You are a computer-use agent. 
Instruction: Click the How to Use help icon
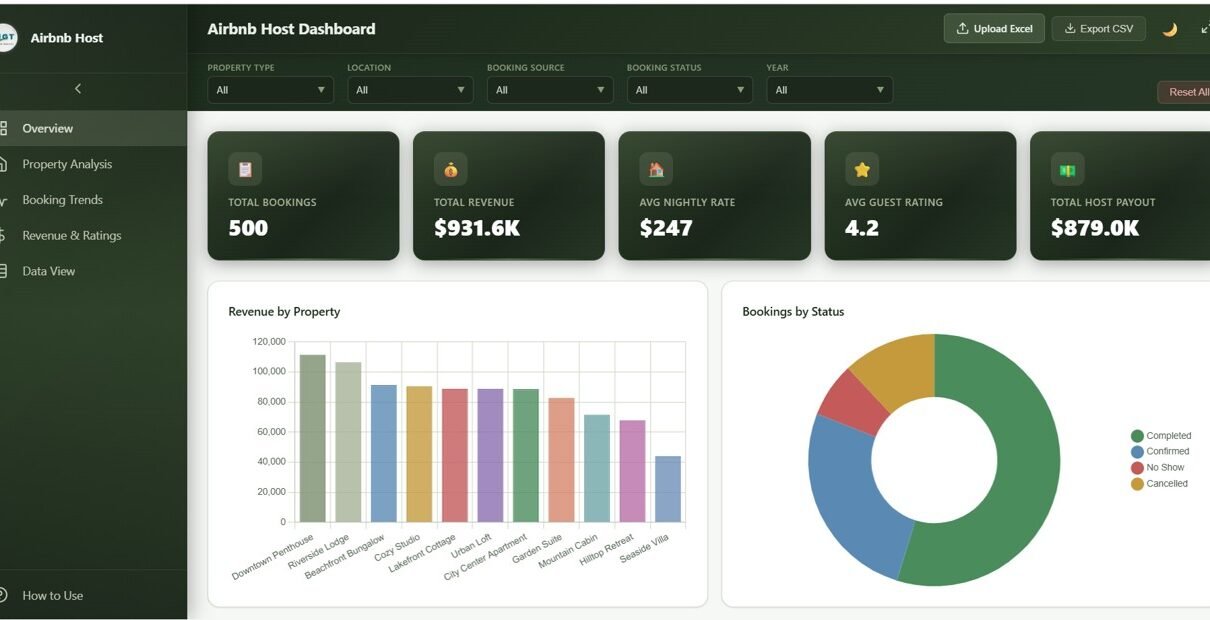point(4,595)
